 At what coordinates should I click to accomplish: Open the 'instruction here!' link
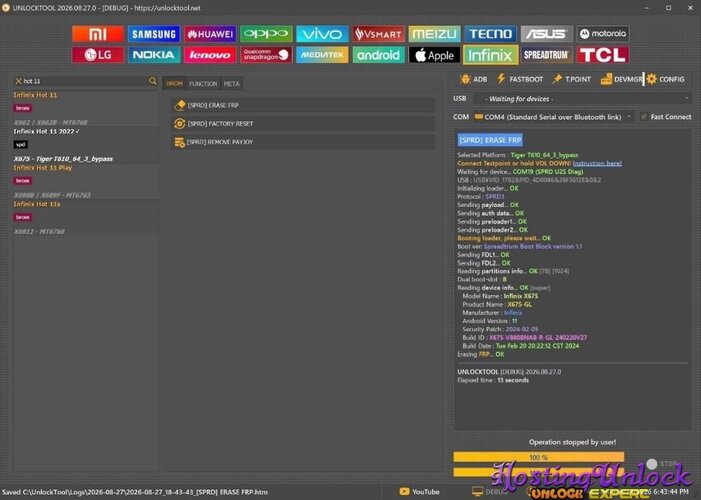[x=597, y=163]
